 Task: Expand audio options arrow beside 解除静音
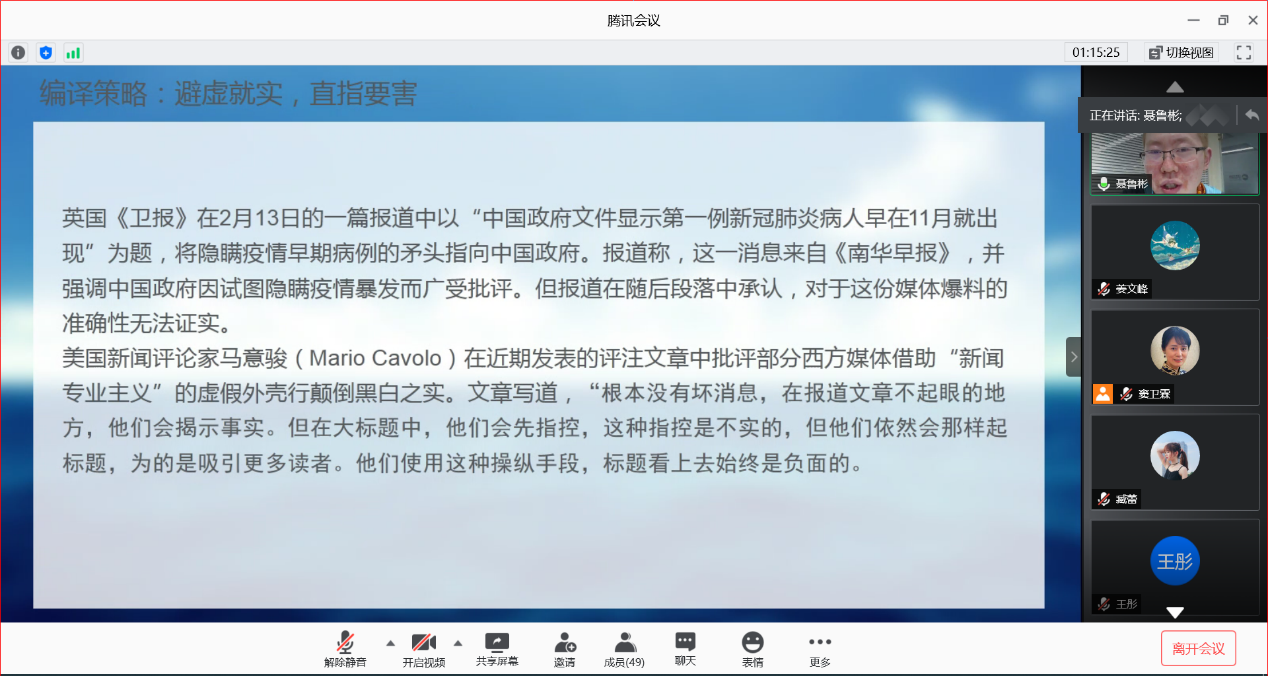pyautogui.click(x=390, y=642)
